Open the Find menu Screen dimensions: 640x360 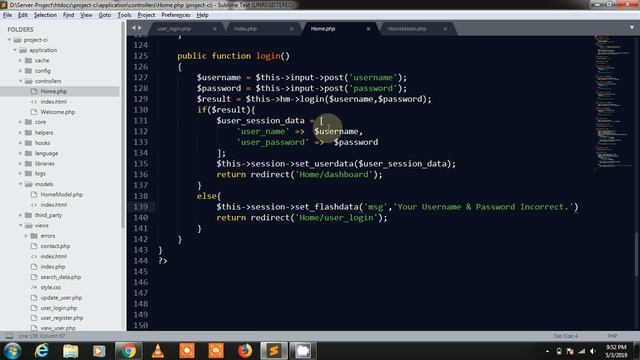[69, 15]
